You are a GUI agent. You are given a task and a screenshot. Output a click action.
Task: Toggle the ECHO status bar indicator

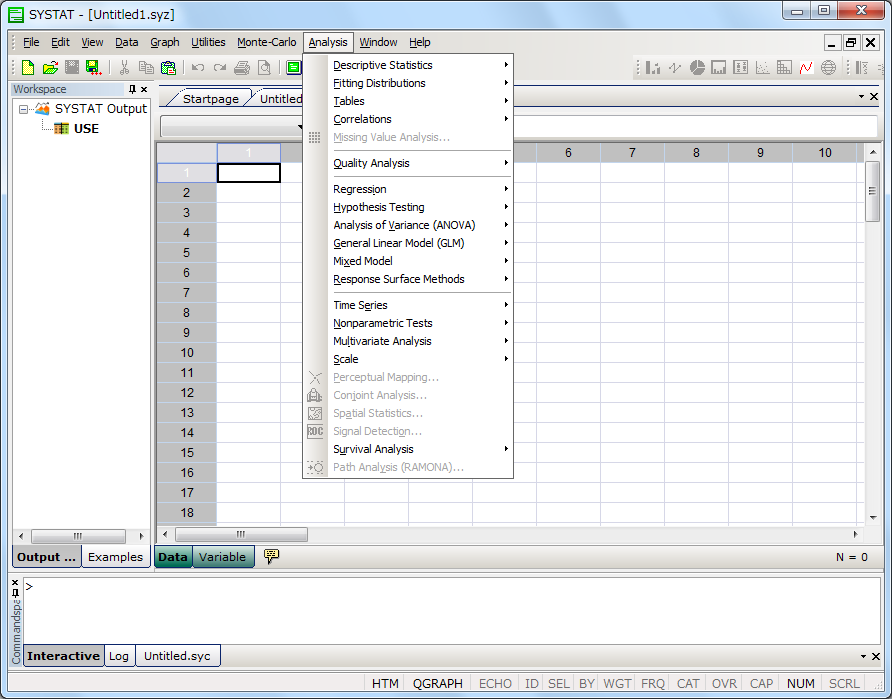click(x=495, y=684)
